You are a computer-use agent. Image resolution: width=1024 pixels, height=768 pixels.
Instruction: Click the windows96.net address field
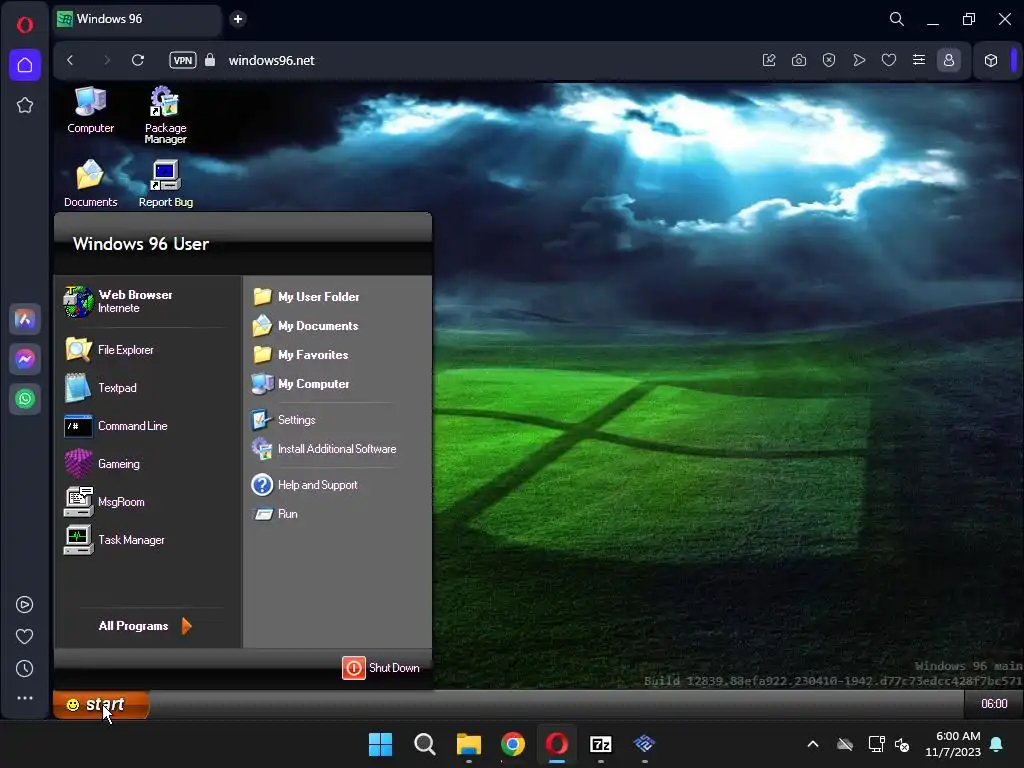pyautogui.click(x=272, y=60)
